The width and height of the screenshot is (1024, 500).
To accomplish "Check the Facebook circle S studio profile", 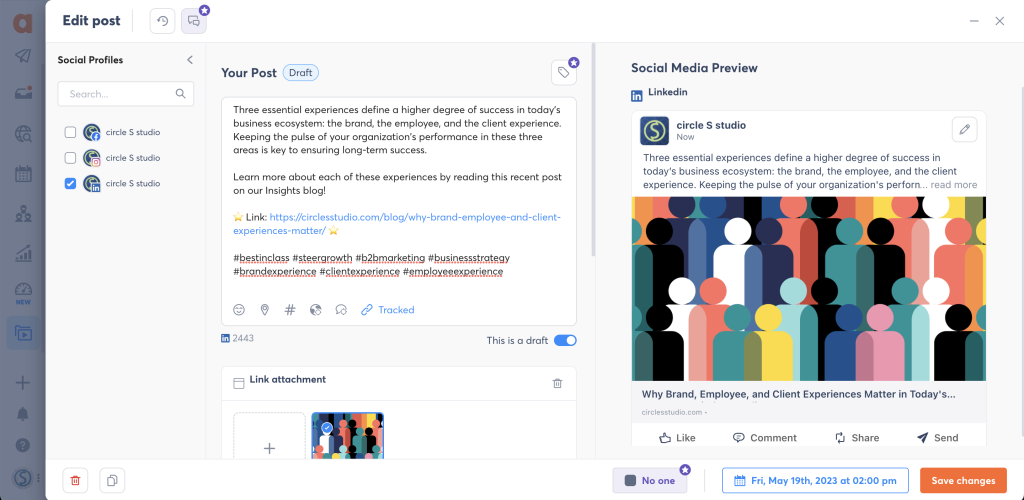I will pos(71,133).
